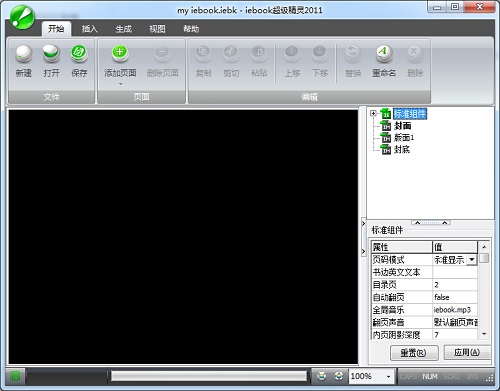The image size is (500, 391).
Task: Open the 100% zoom dropdown
Action: [388, 377]
